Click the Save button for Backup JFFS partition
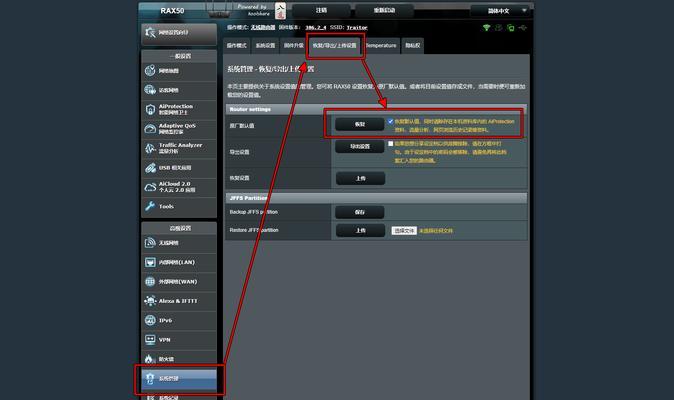Image resolution: width=674 pixels, height=400 pixels. pyautogui.click(x=360, y=212)
